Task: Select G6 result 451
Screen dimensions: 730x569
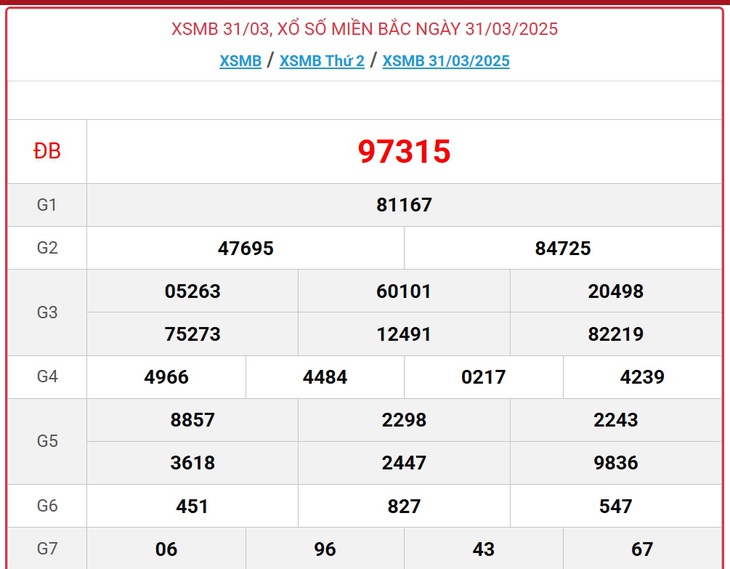Action: tap(192, 506)
